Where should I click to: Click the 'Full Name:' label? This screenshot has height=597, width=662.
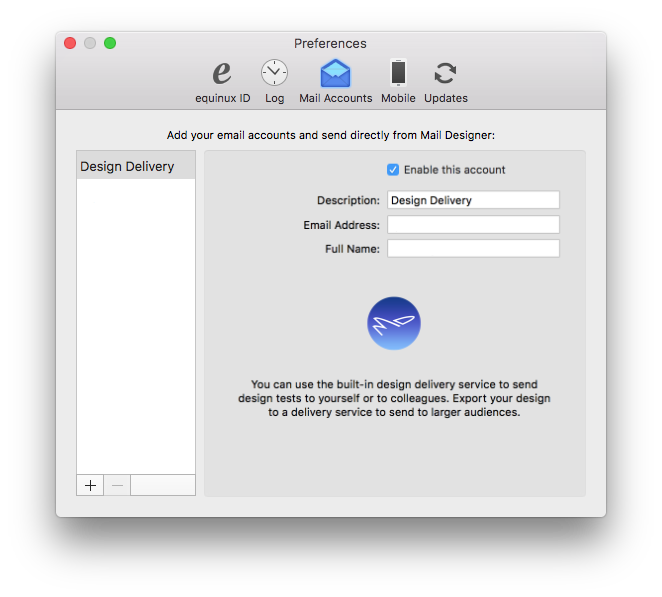tap(353, 249)
